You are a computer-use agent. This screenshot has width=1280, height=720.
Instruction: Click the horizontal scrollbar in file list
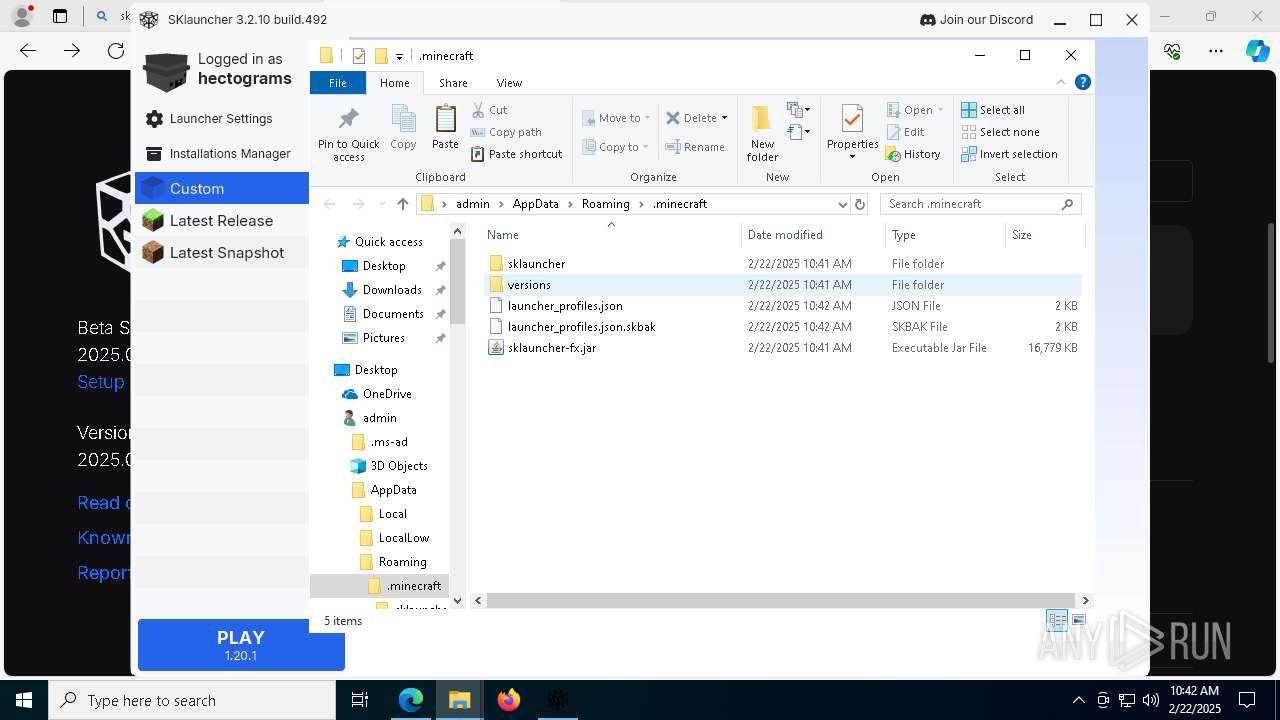click(783, 600)
